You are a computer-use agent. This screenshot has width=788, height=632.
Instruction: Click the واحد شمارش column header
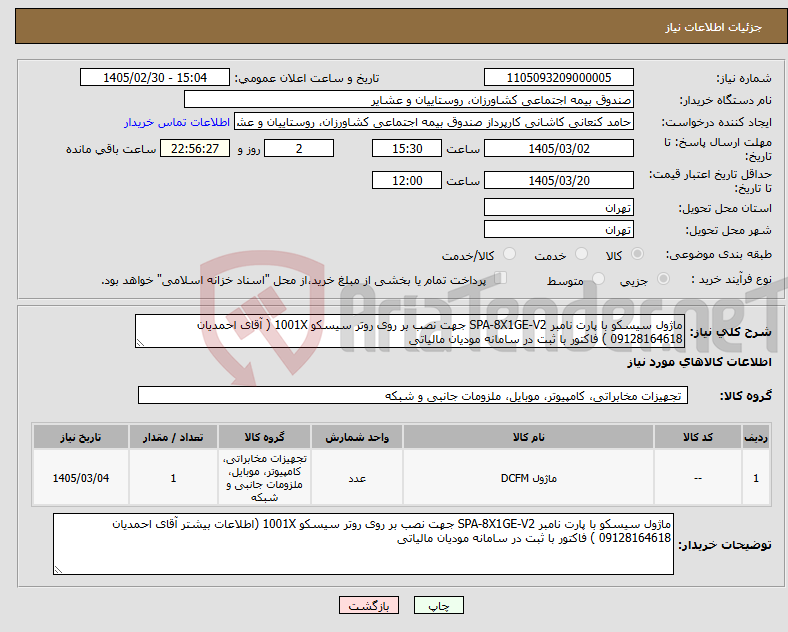coord(357,437)
